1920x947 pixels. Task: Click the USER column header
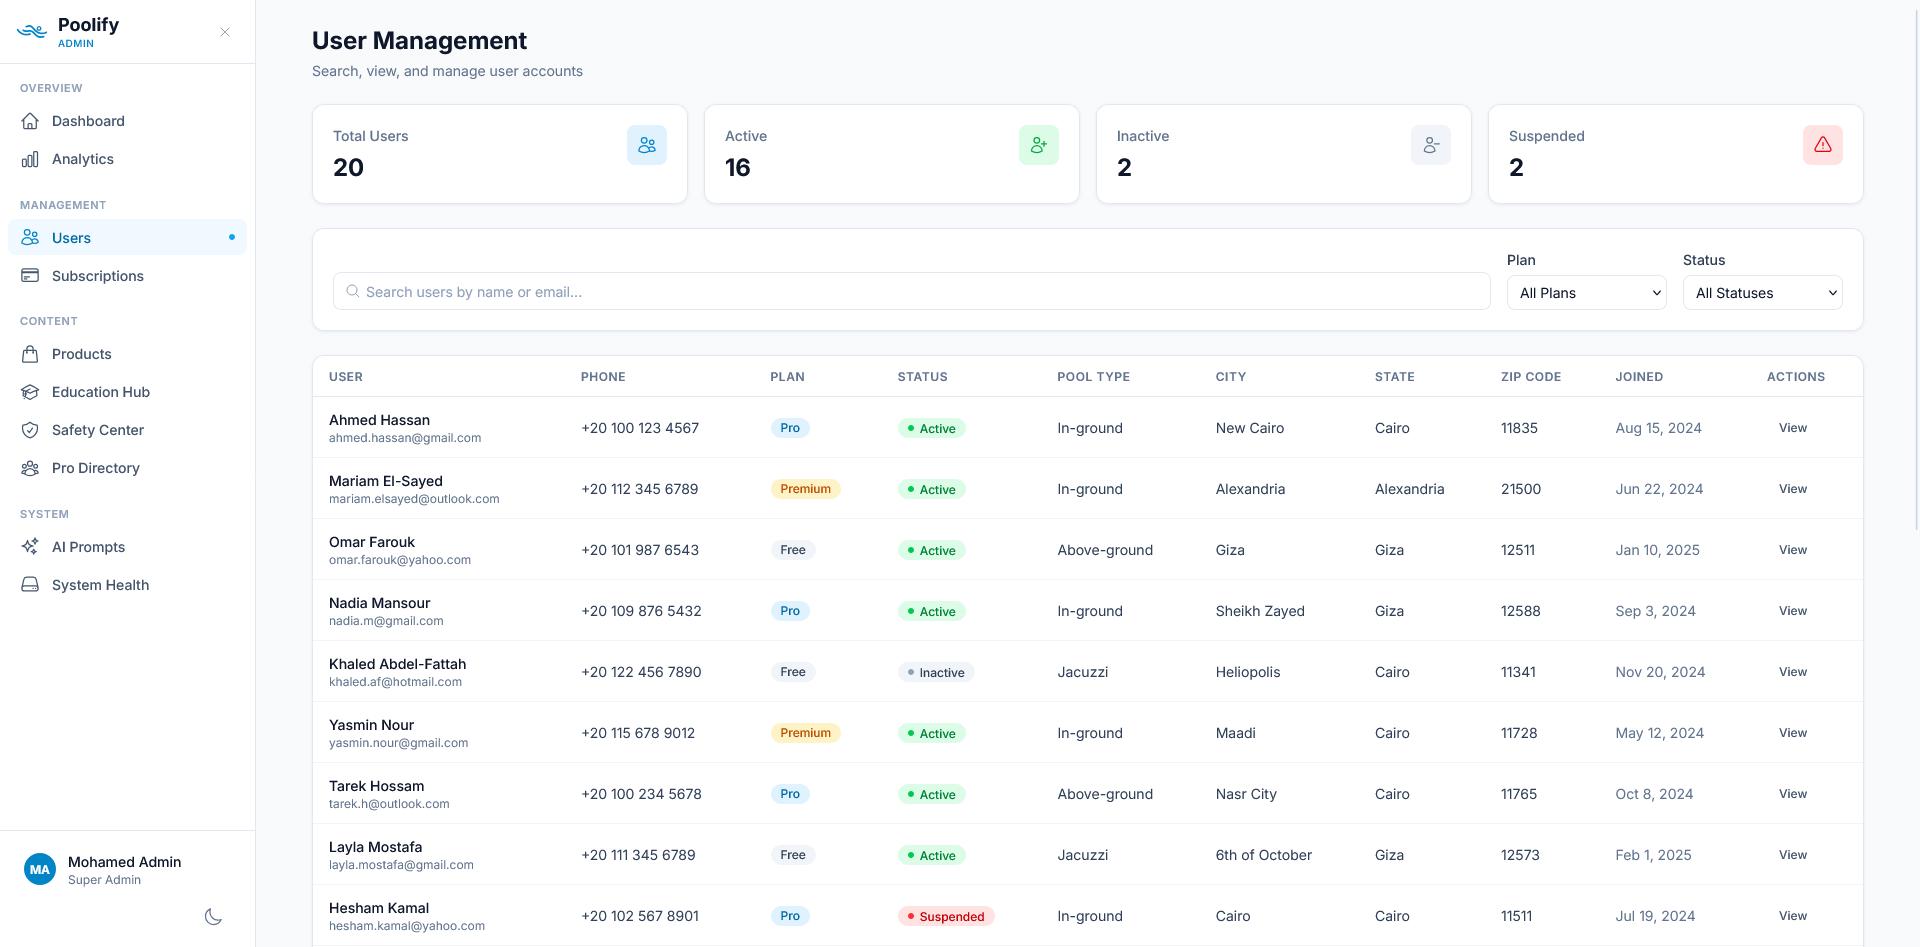click(346, 377)
